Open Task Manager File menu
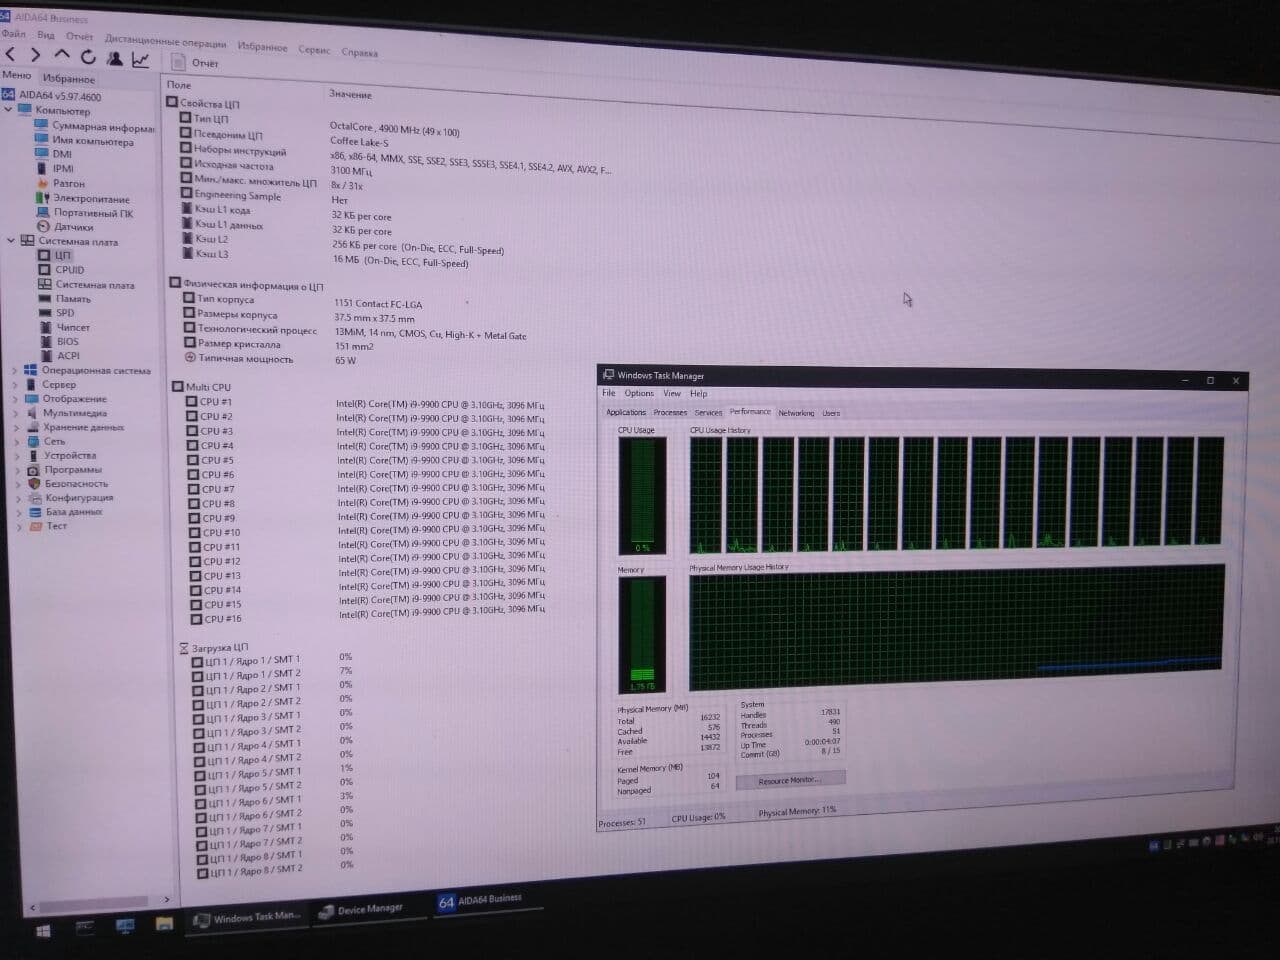The height and width of the screenshot is (960, 1280). pyautogui.click(x=608, y=393)
